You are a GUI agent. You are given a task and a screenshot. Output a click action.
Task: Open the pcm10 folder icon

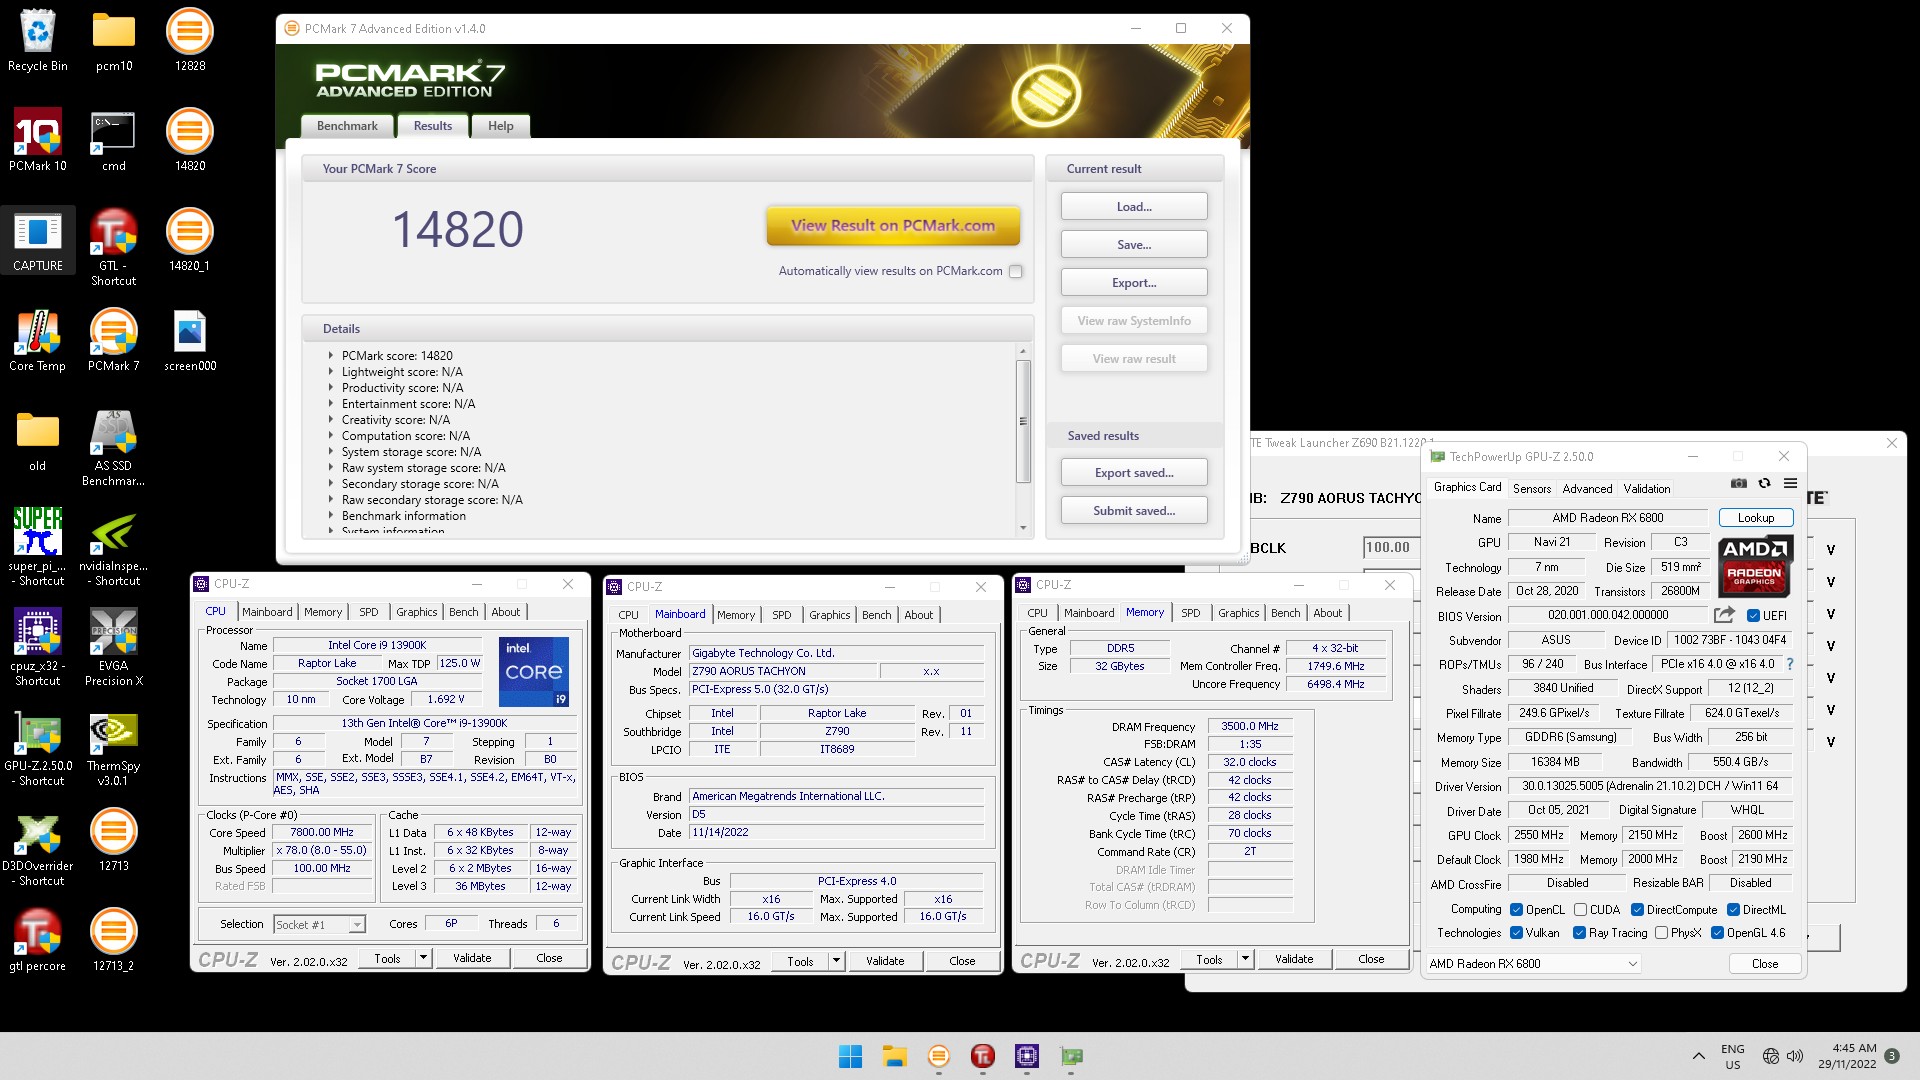(114, 40)
